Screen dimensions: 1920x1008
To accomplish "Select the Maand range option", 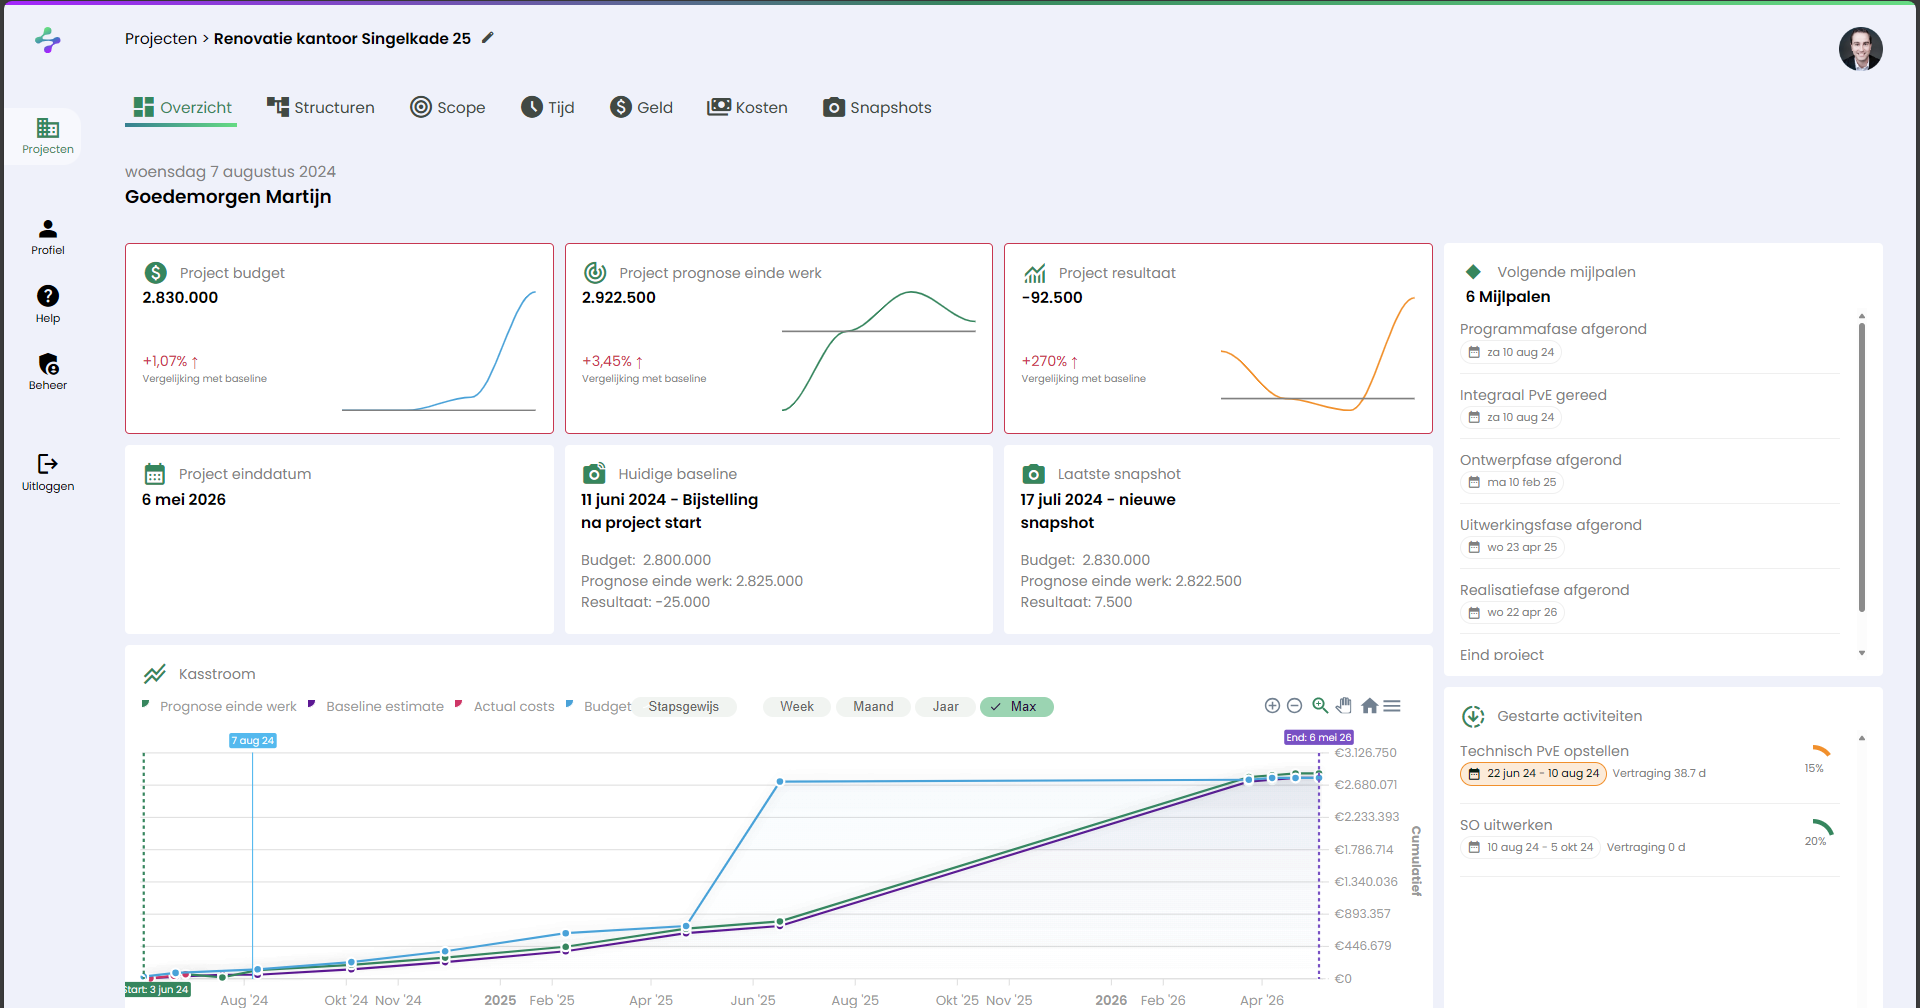I will click(873, 706).
